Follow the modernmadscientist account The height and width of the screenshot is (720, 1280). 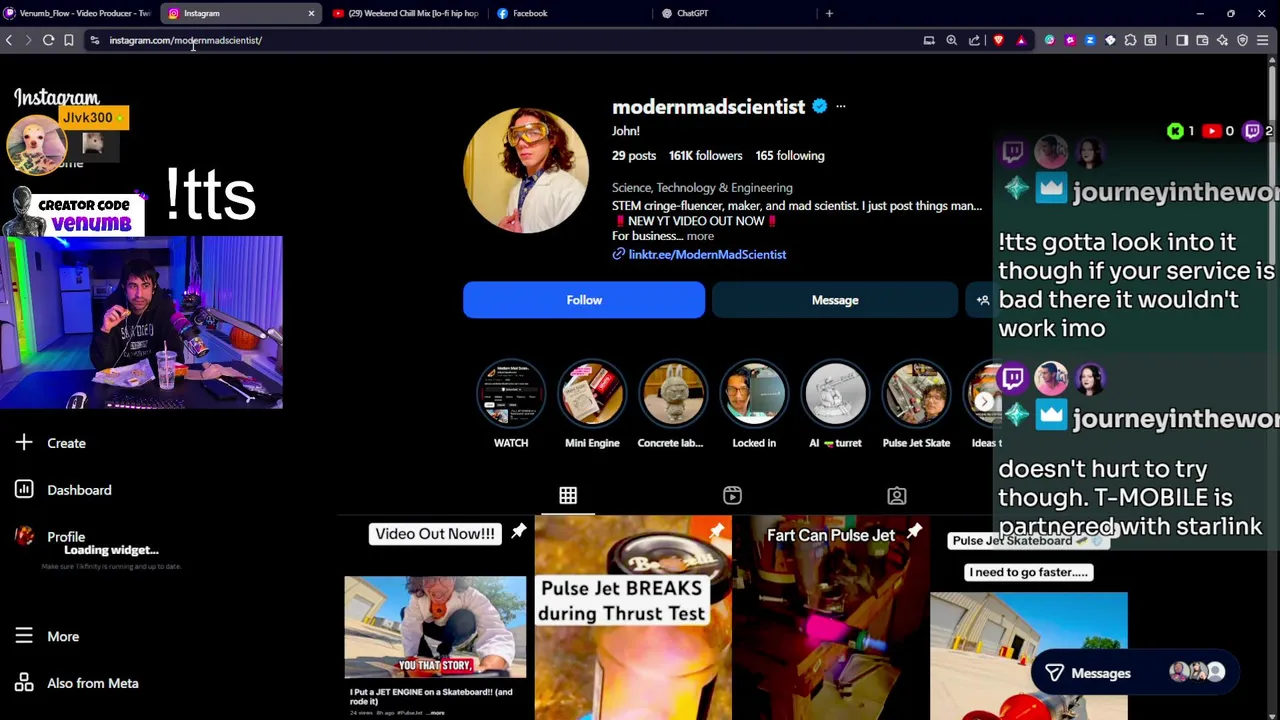584,300
